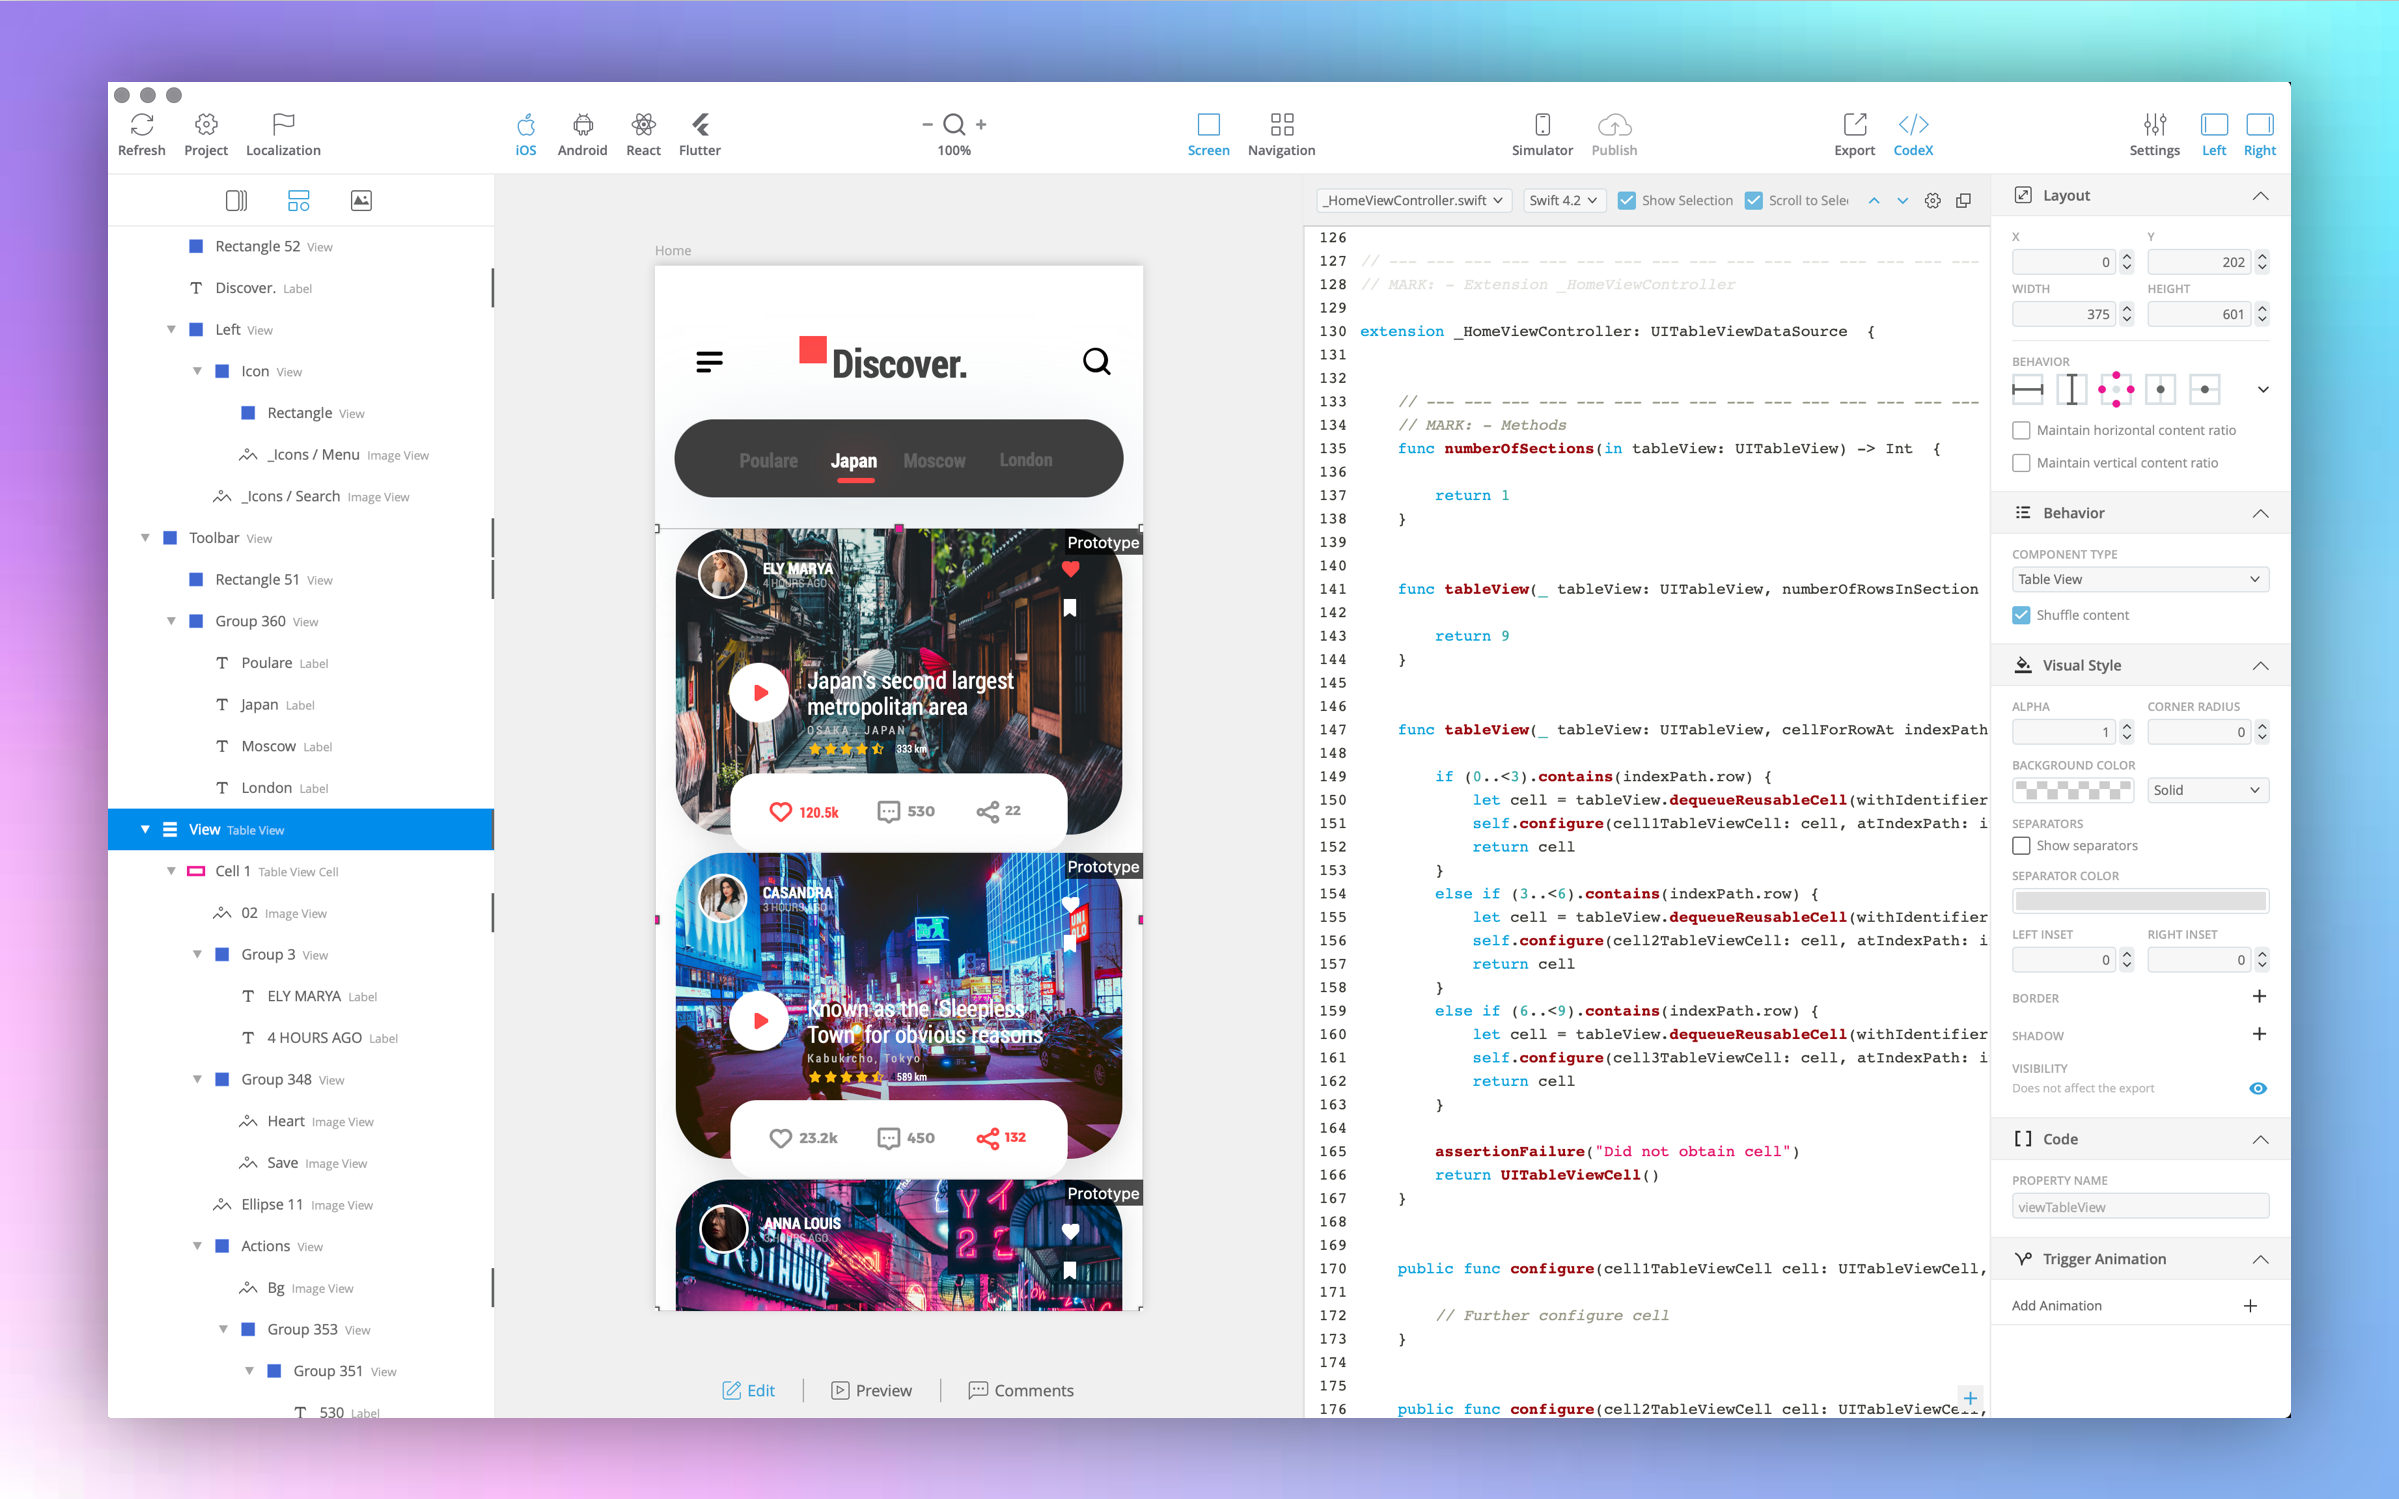
Task: Click the Localization flag icon
Action: point(283,125)
